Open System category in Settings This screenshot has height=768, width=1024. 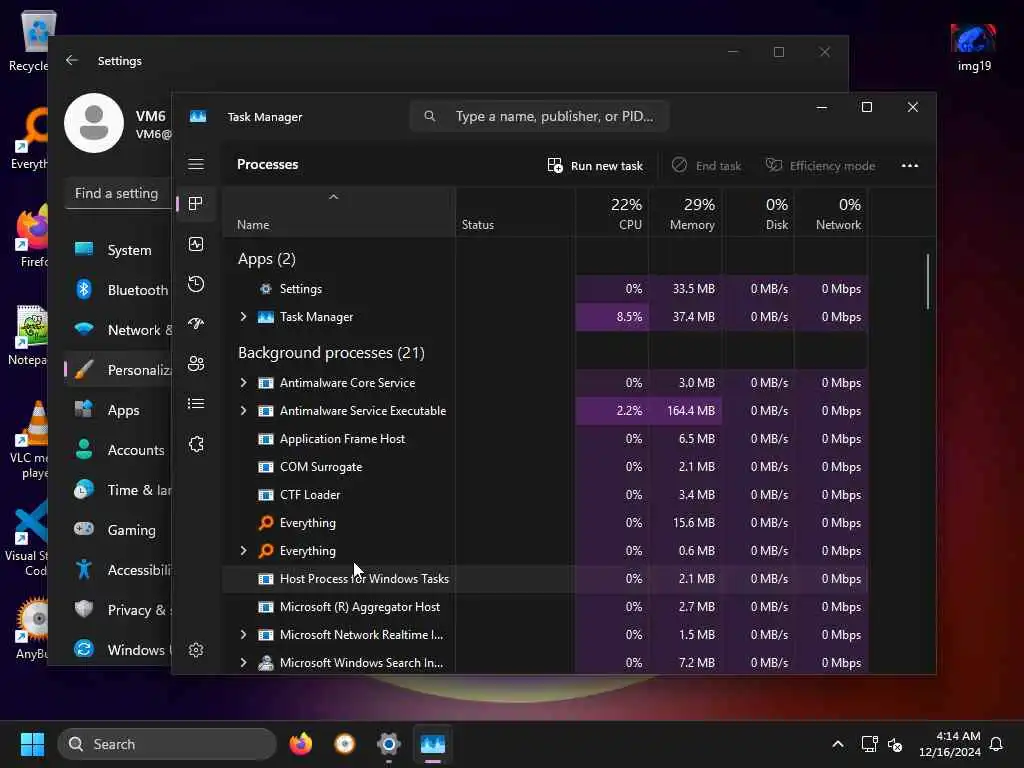pos(118,250)
